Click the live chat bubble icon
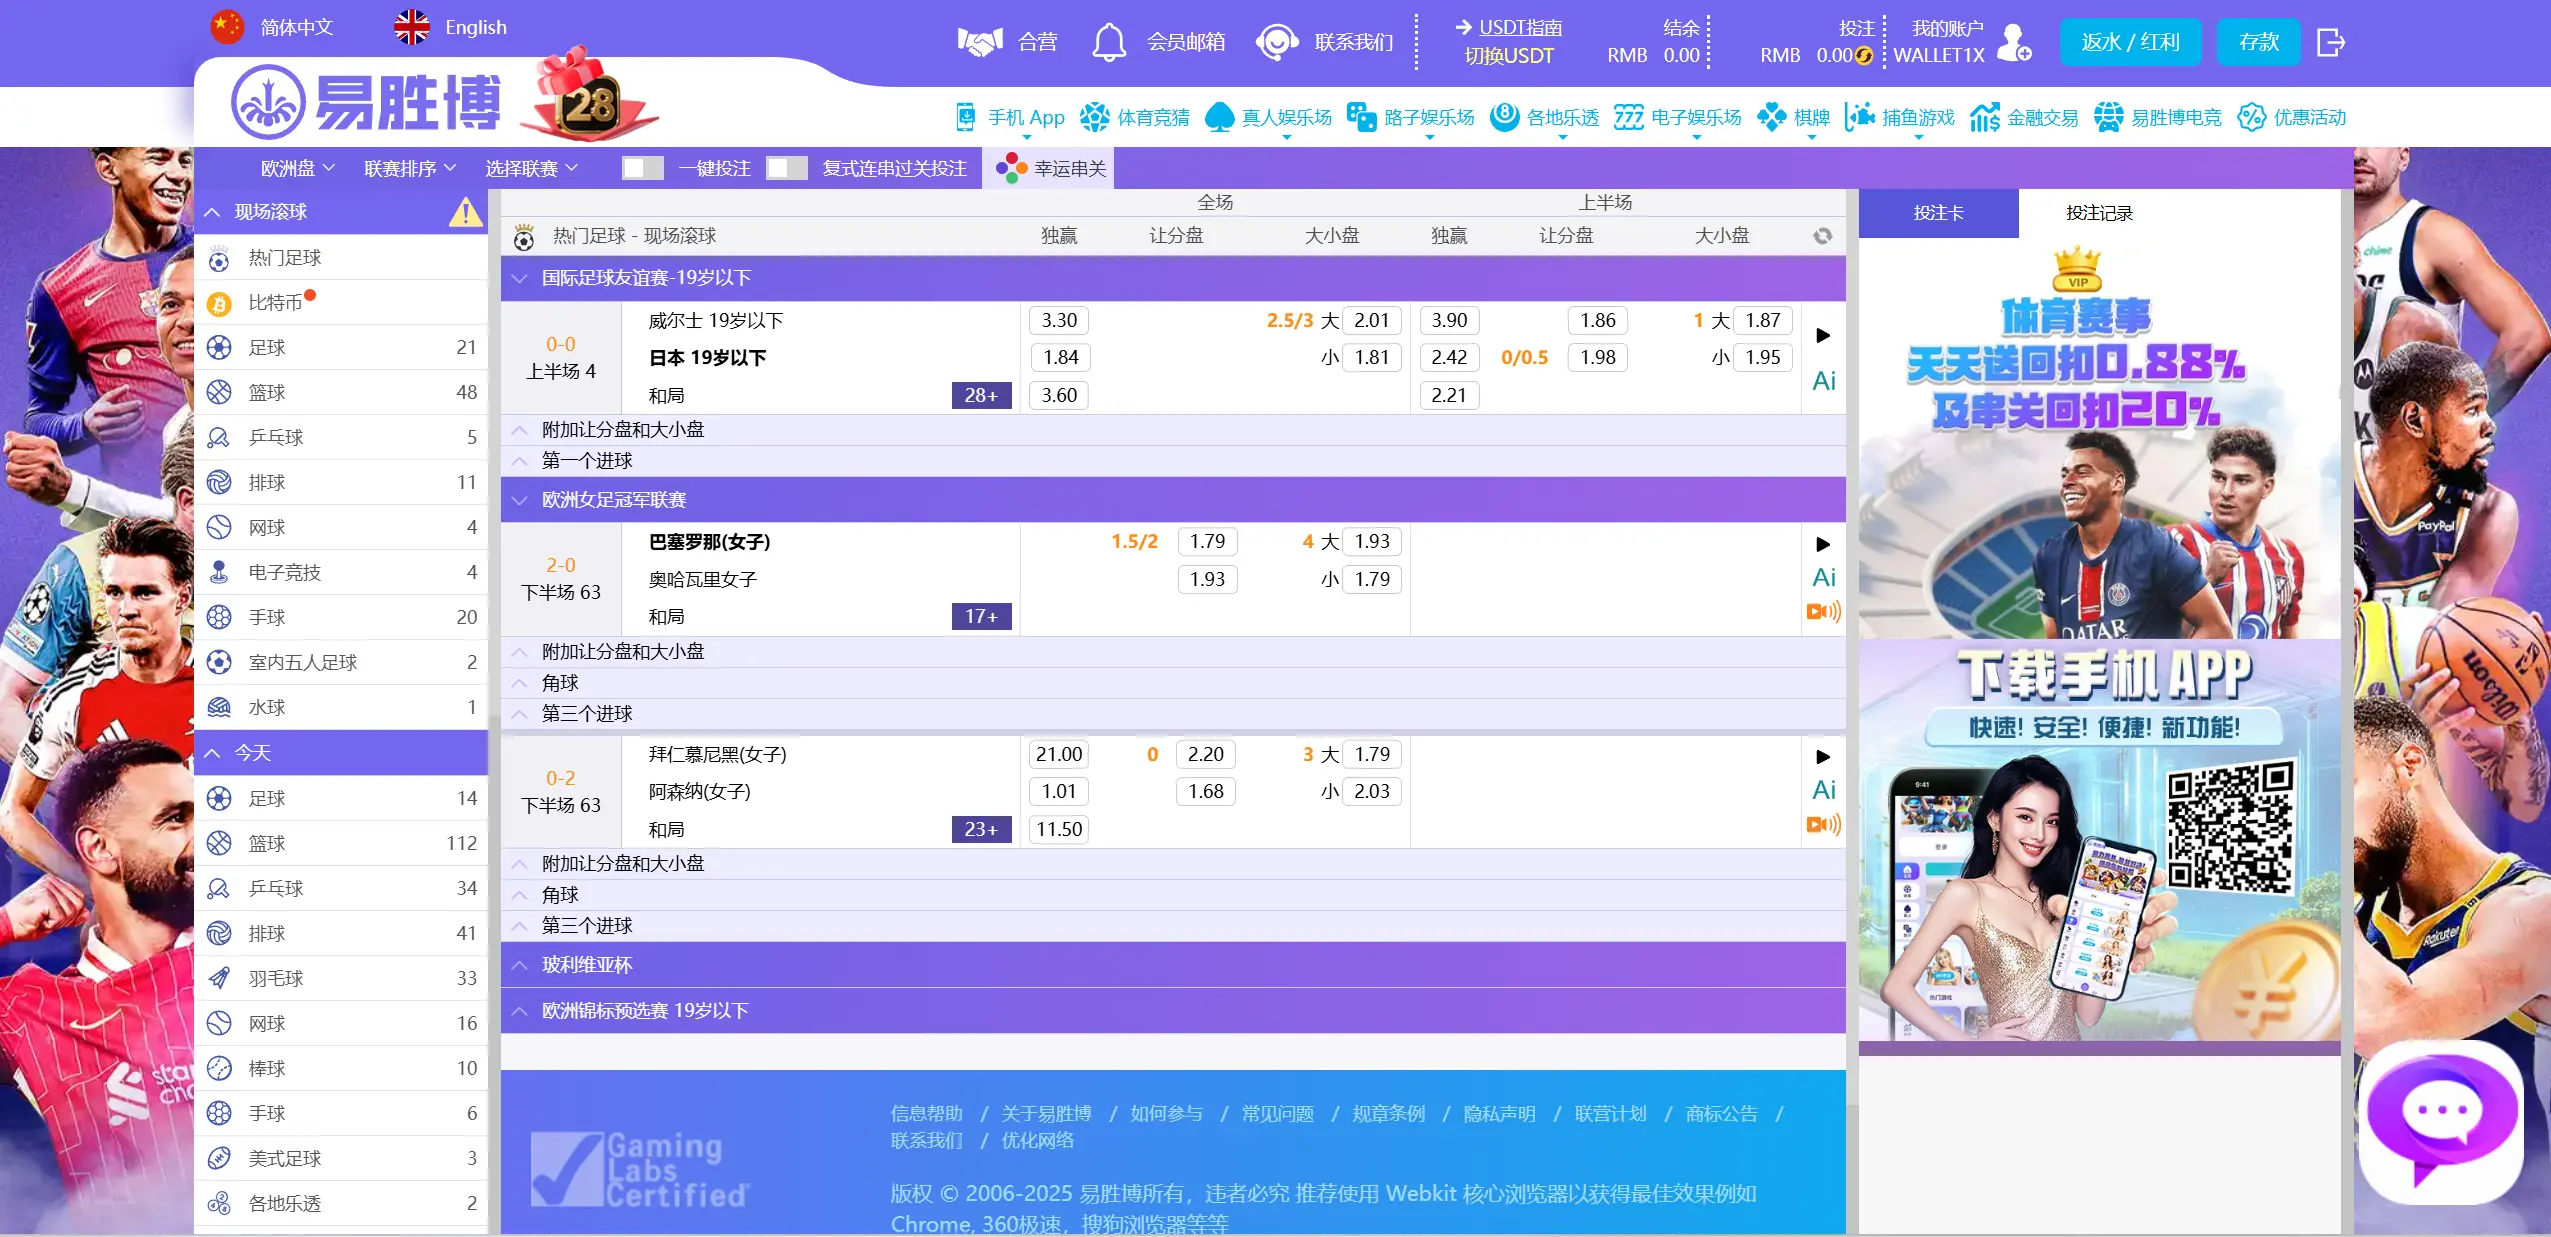The image size is (2551, 1237). point(2441,1117)
